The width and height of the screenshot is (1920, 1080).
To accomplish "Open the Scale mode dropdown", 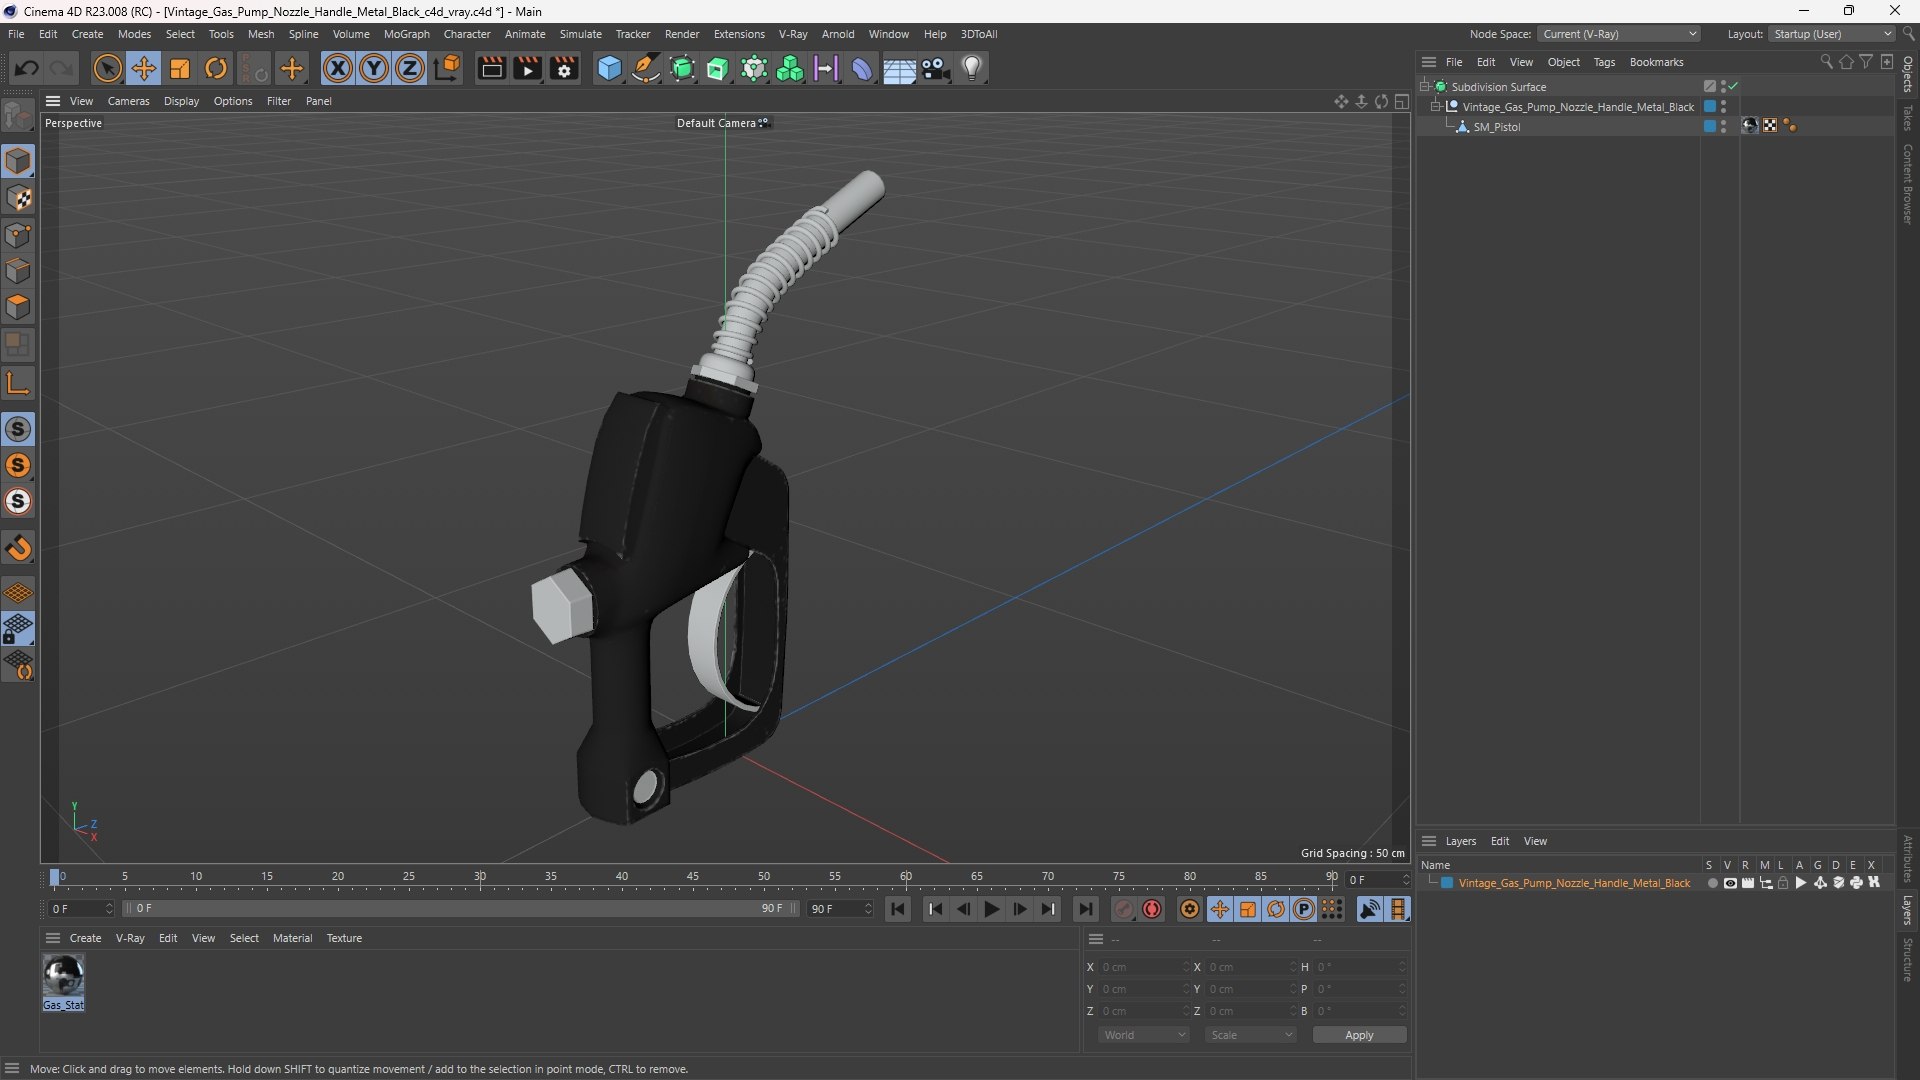I will pyautogui.click(x=1251, y=1035).
